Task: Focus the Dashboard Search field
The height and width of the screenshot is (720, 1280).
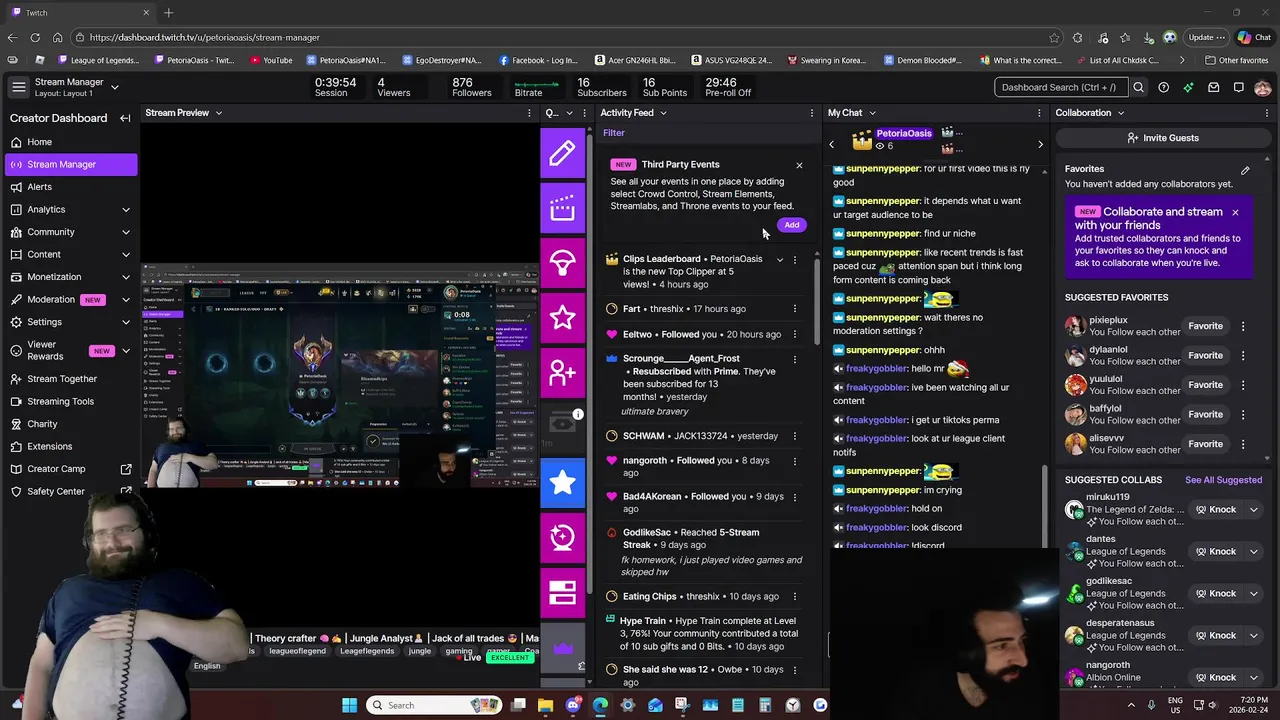Action: point(1059,87)
